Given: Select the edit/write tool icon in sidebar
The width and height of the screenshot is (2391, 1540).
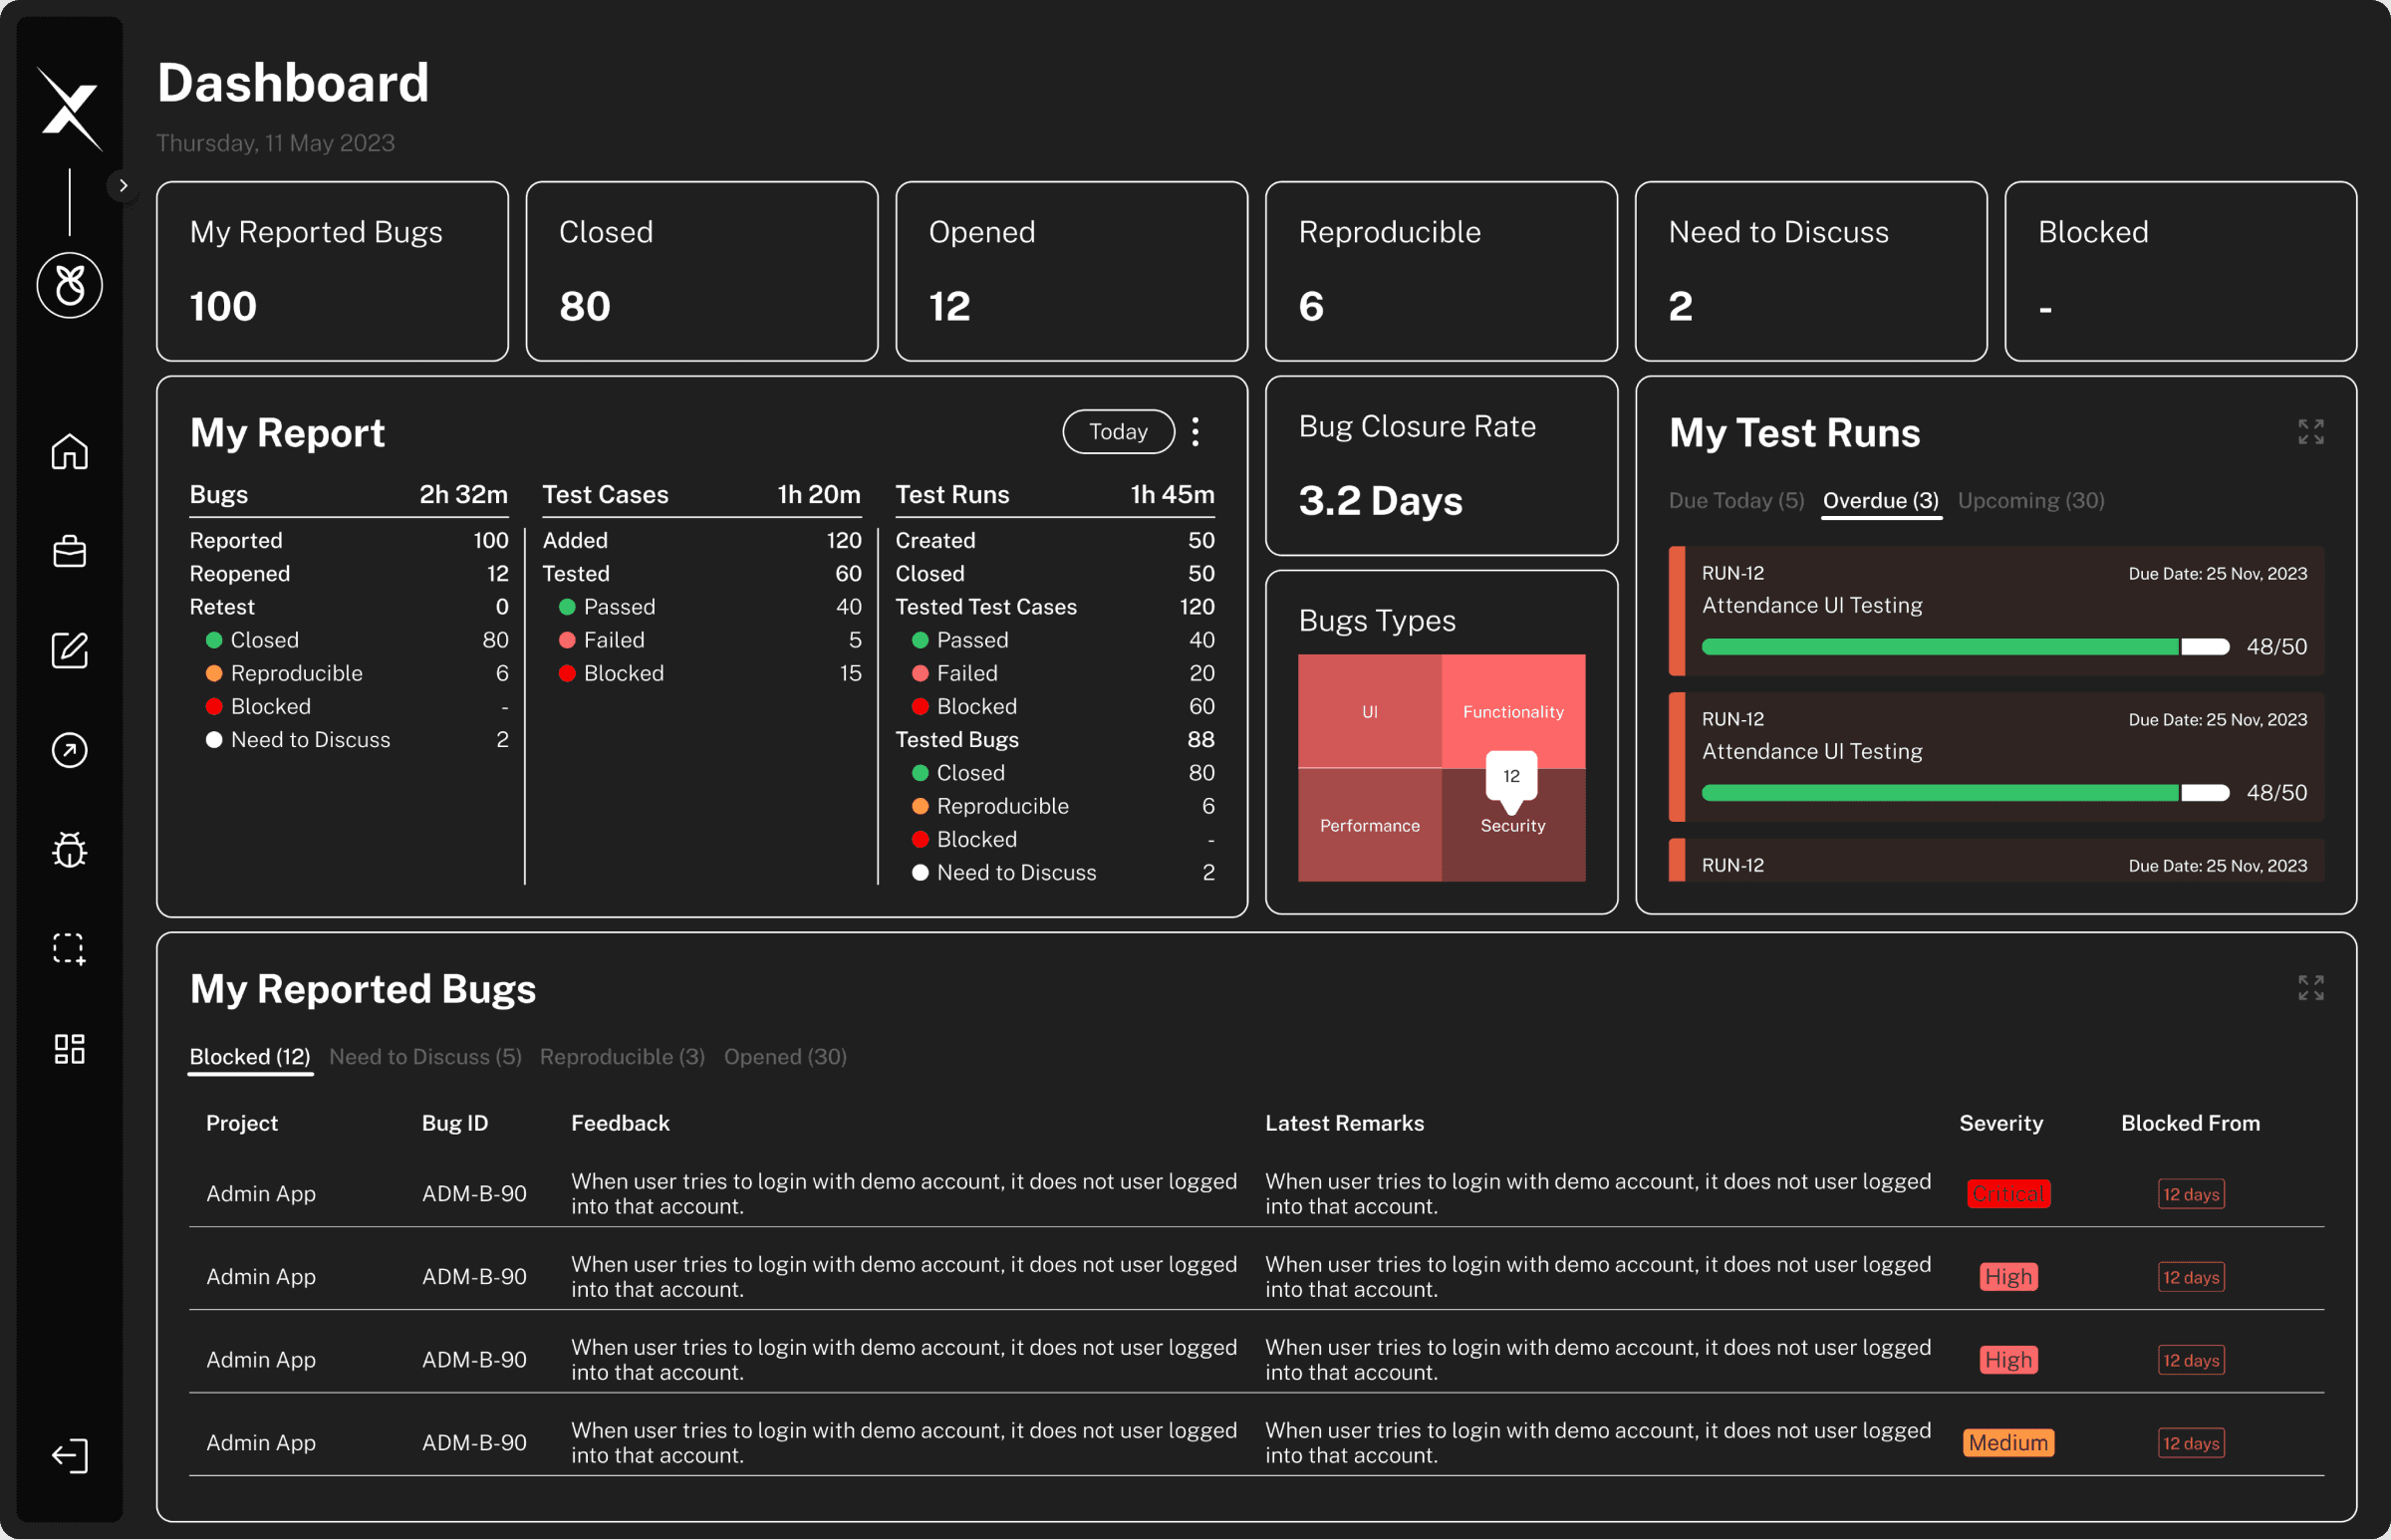Looking at the screenshot, I should (x=70, y=651).
